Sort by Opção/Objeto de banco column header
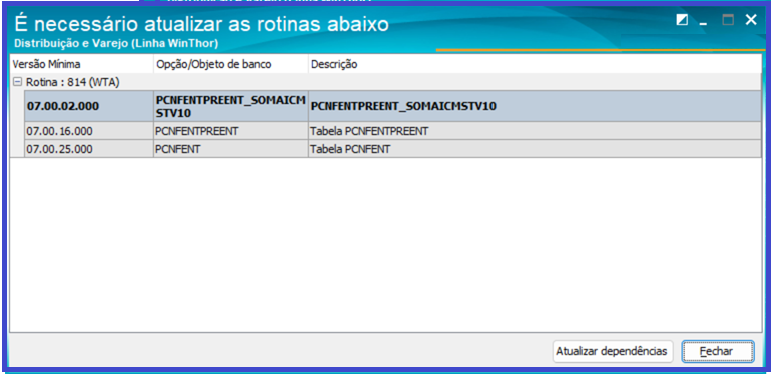The image size is (771, 374). (231, 64)
